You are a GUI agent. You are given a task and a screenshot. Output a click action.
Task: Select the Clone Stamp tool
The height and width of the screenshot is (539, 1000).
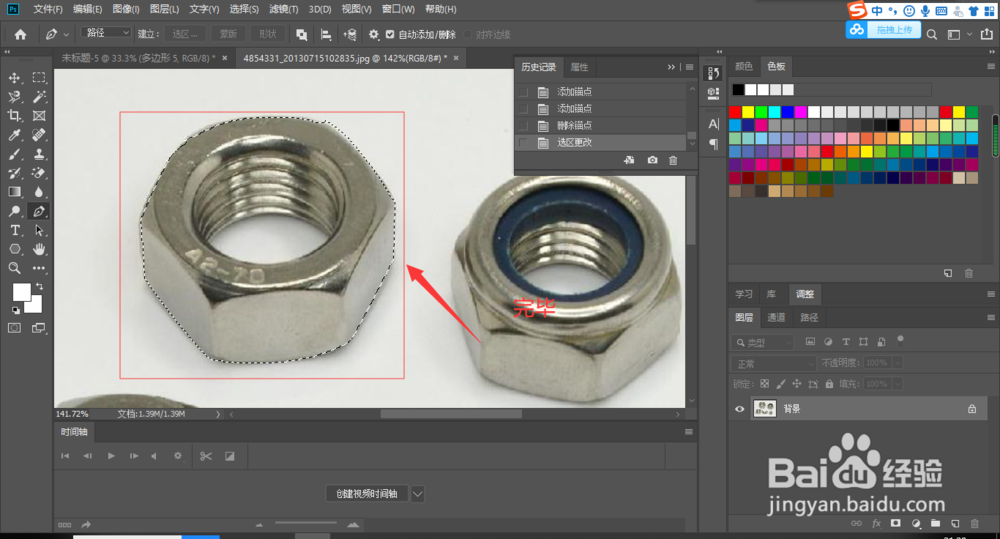[x=39, y=154]
